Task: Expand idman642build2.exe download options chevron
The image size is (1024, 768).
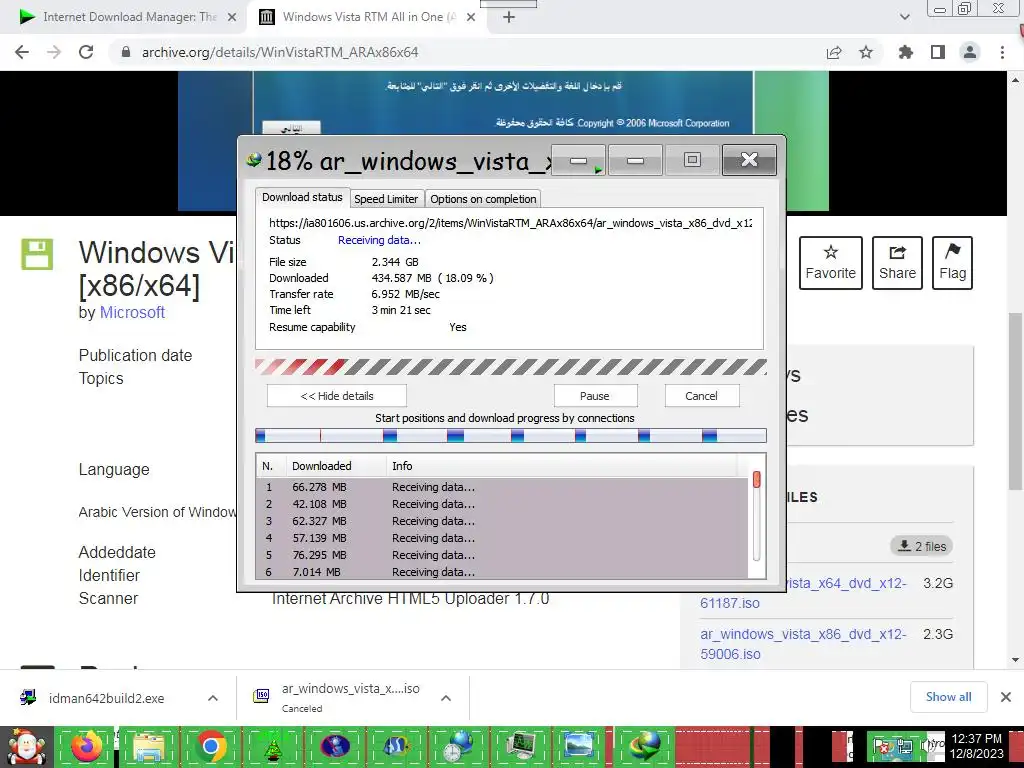Action: pos(213,698)
